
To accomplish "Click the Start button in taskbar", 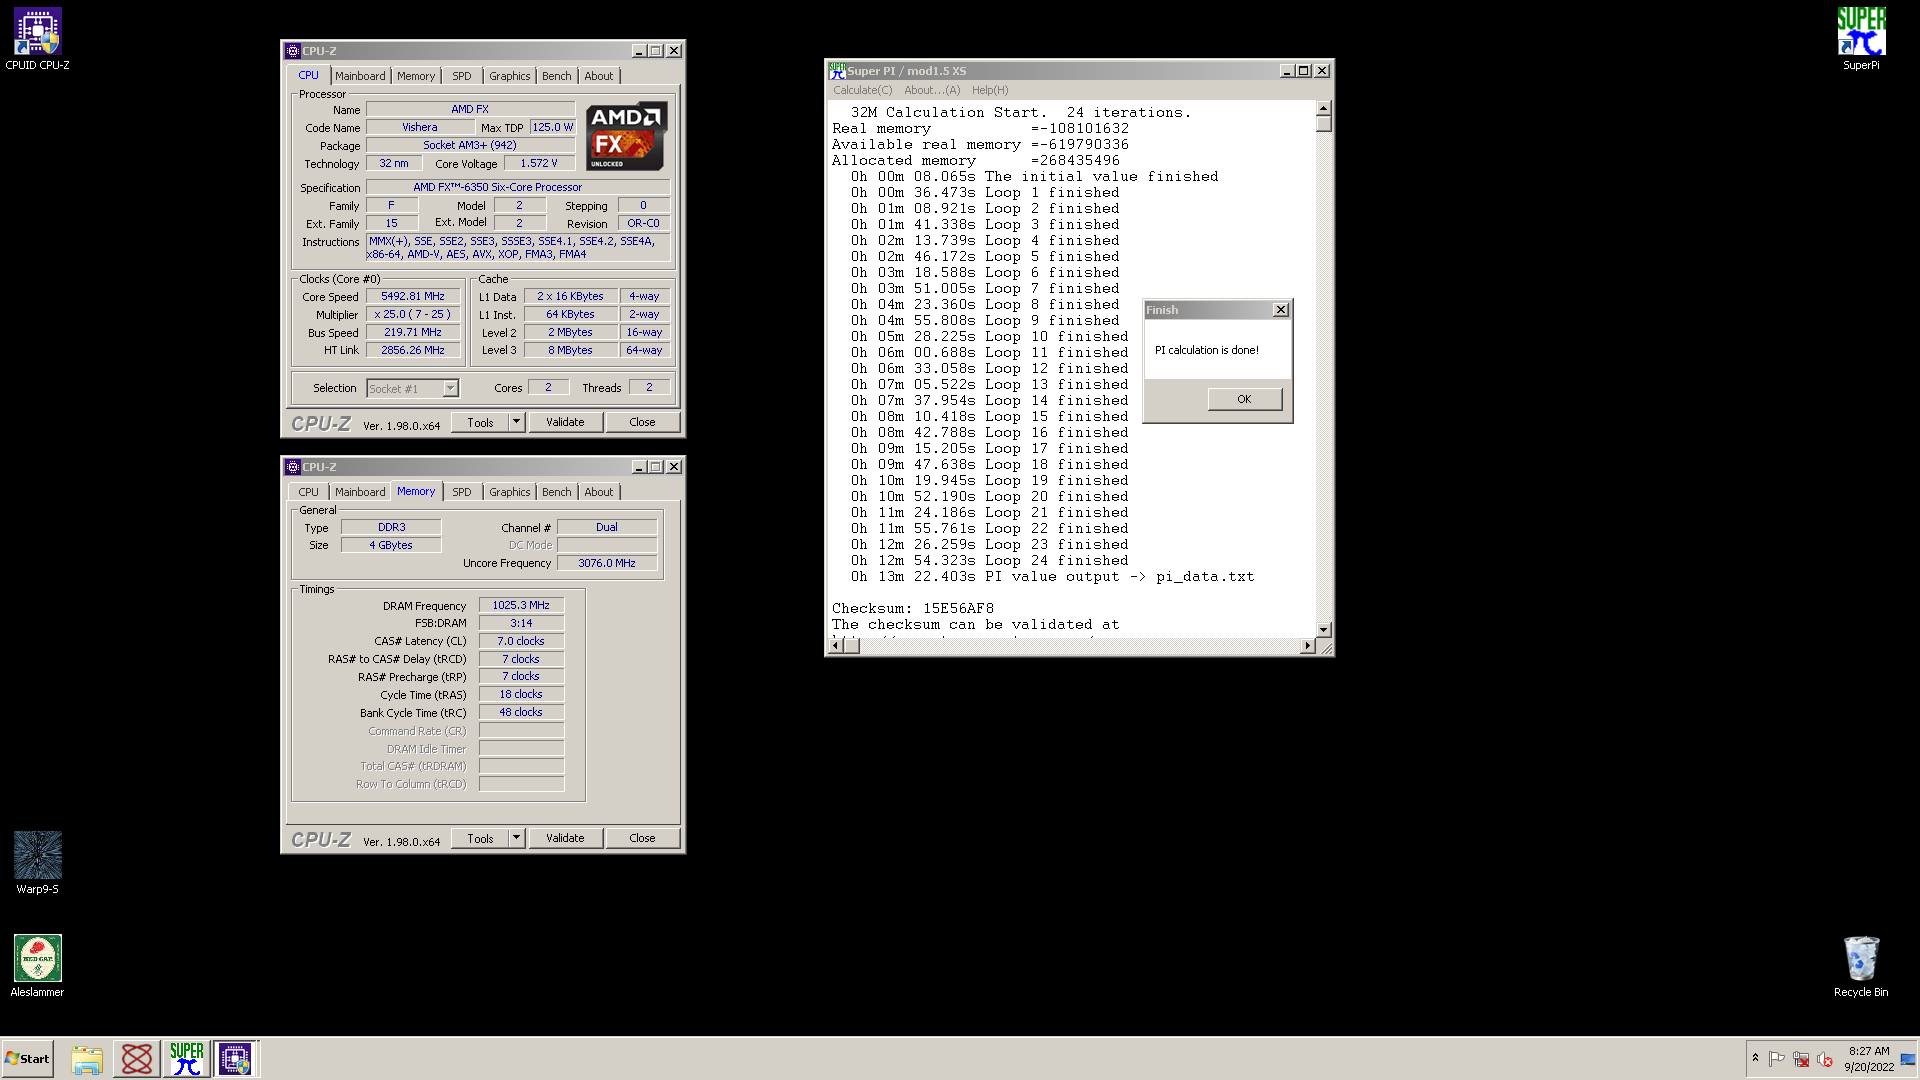I will click(27, 1059).
